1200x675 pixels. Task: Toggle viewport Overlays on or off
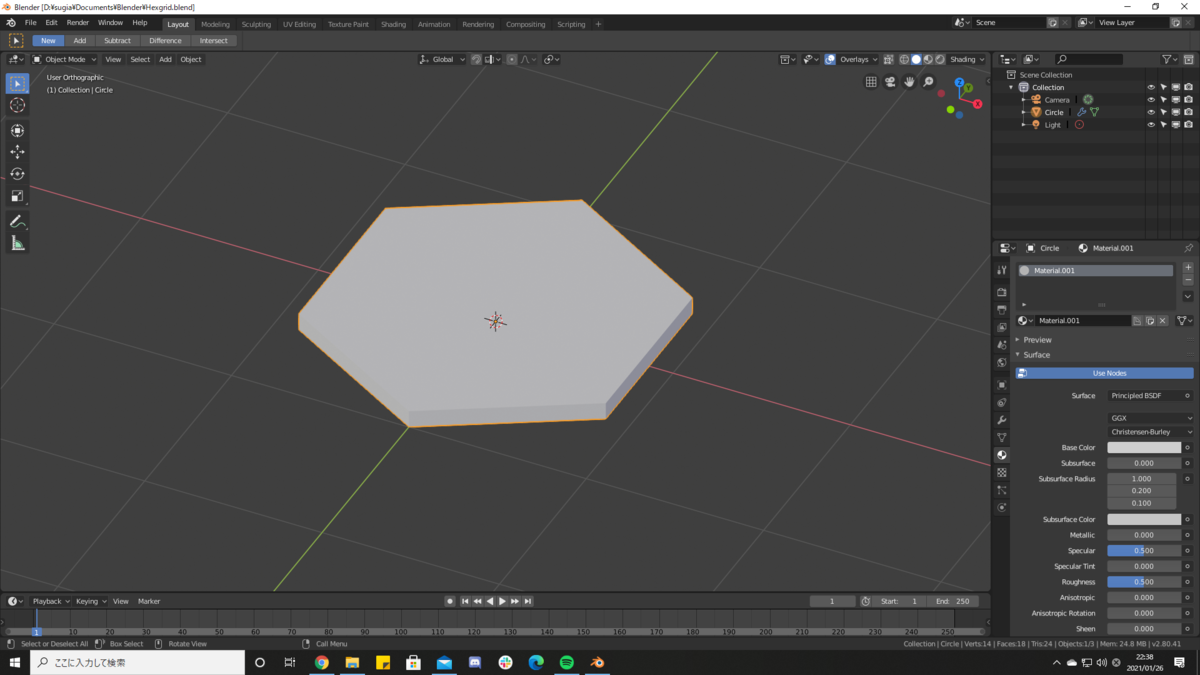pyautogui.click(x=830, y=59)
